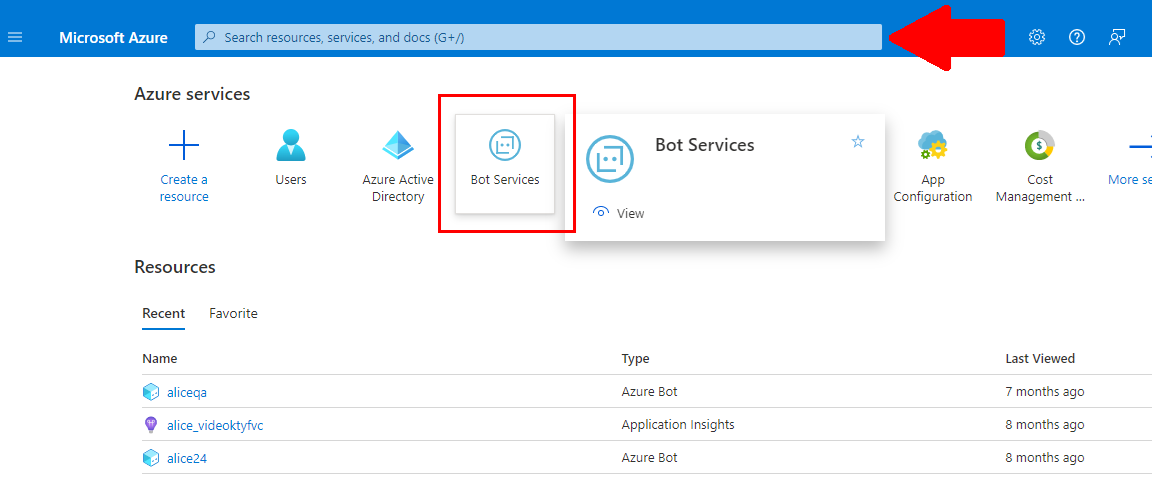This screenshot has width=1152, height=497.
Task: Open the alice_videoktyfvc resource link
Action: pos(215,425)
